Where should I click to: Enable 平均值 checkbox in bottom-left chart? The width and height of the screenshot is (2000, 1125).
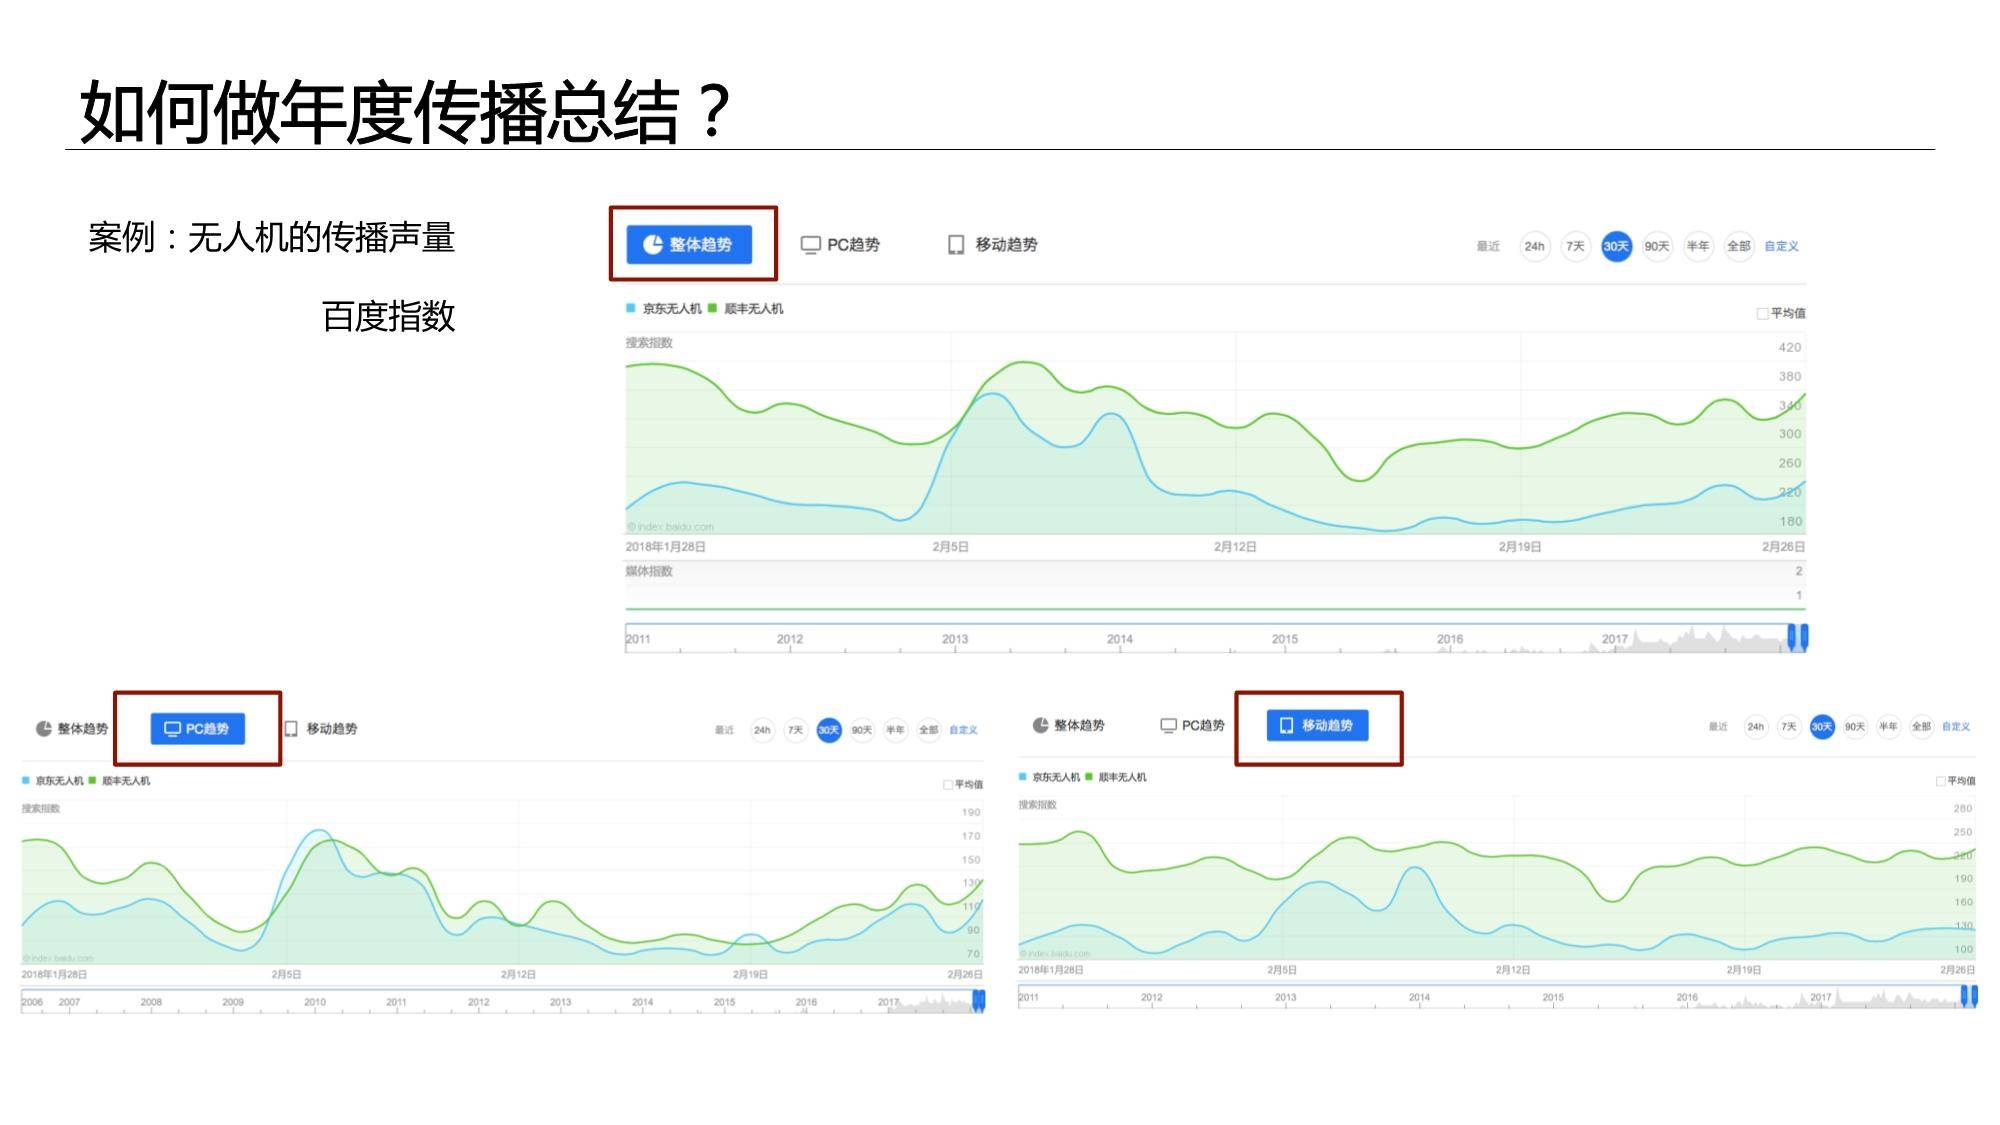point(948,785)
